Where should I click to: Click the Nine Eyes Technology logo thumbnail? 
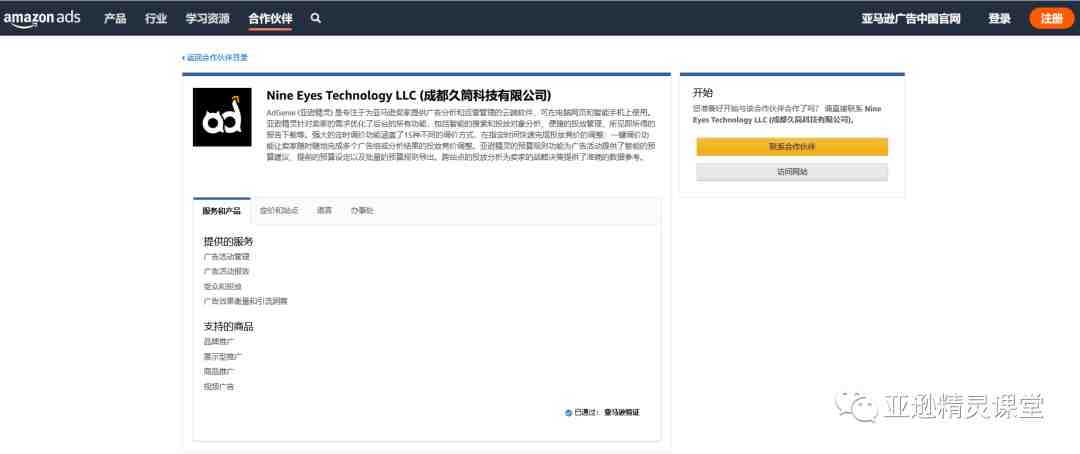222,117
